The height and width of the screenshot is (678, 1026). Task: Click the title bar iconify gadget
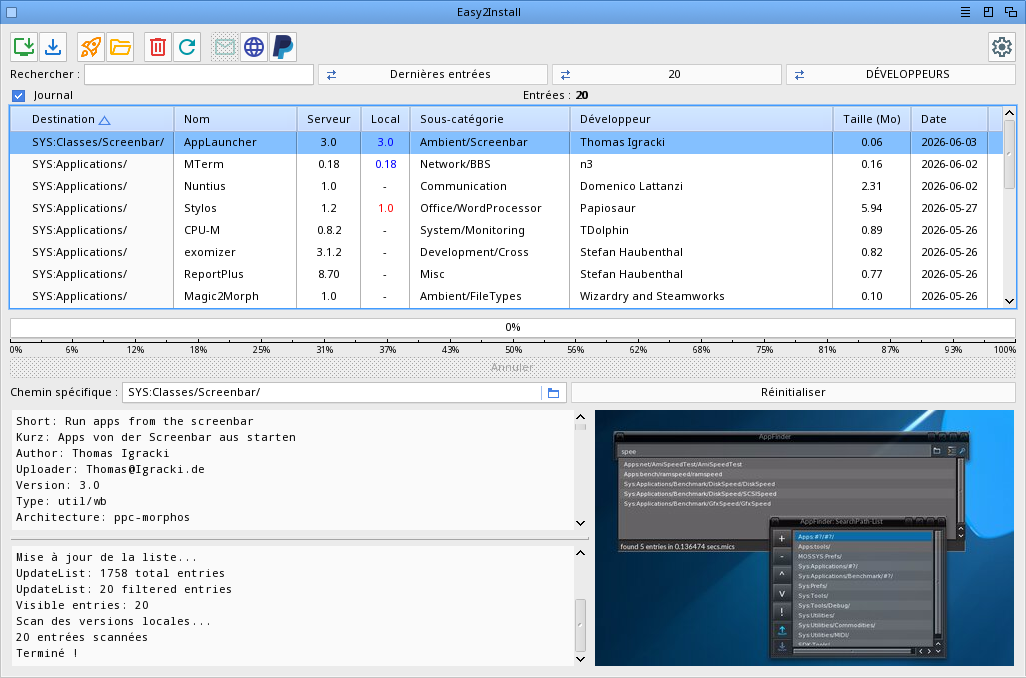(988, 12)
